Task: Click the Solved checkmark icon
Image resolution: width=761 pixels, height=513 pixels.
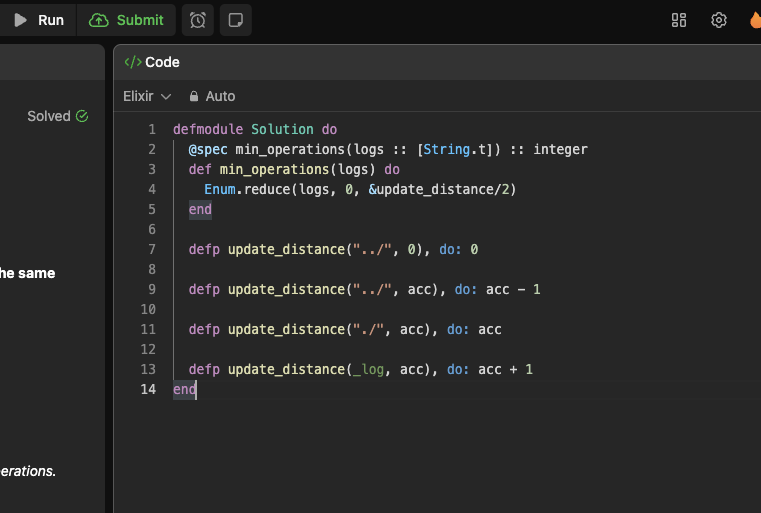Action: (x=82, y=116)
